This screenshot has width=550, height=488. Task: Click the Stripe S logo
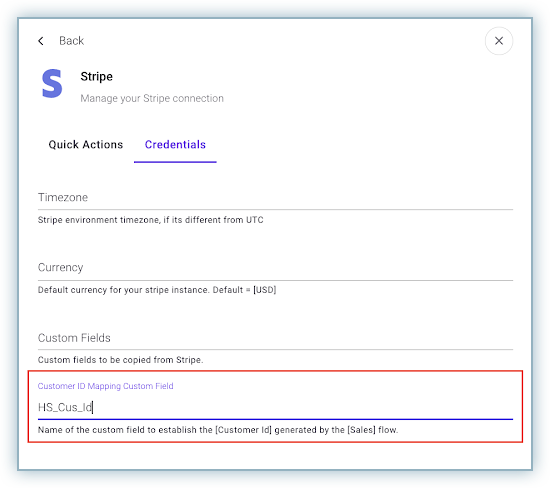[52, 83]
